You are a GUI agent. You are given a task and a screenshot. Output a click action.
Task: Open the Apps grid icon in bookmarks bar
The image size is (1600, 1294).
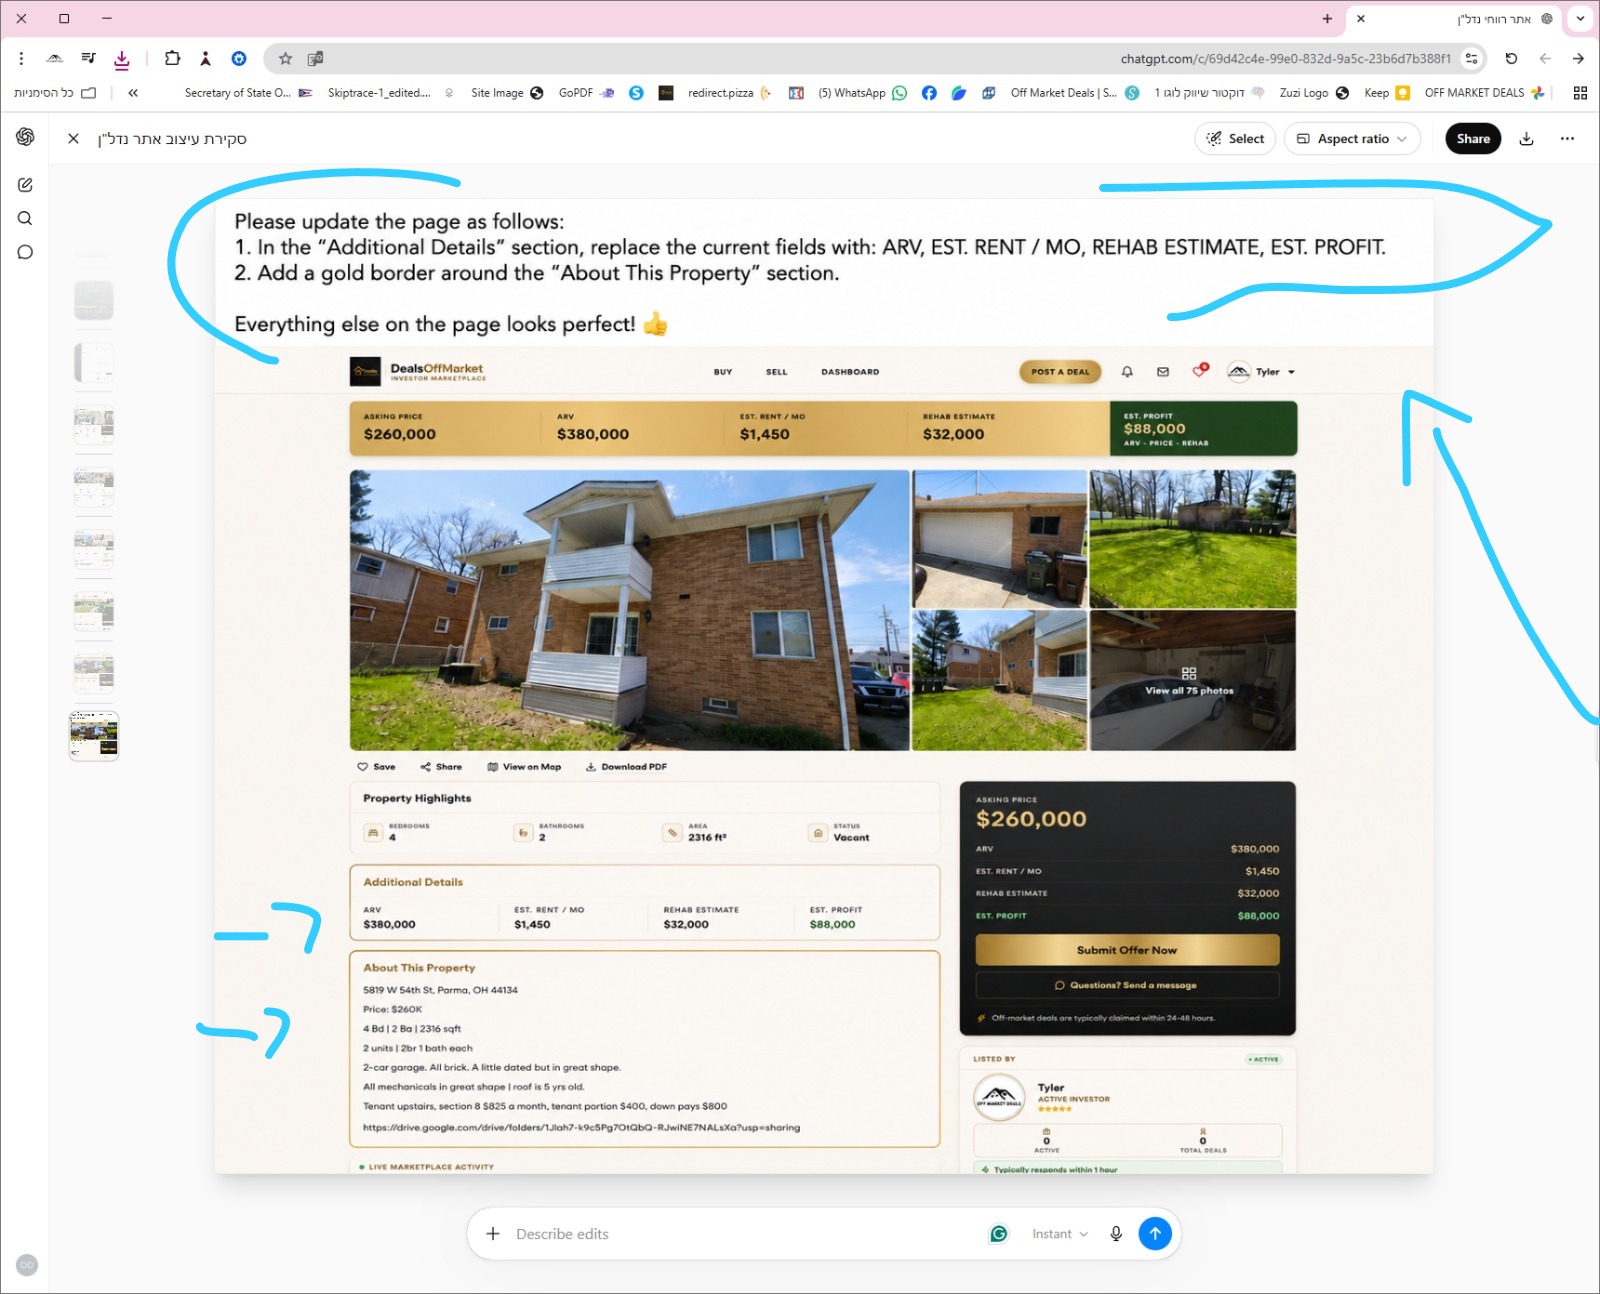(1580, 93)
